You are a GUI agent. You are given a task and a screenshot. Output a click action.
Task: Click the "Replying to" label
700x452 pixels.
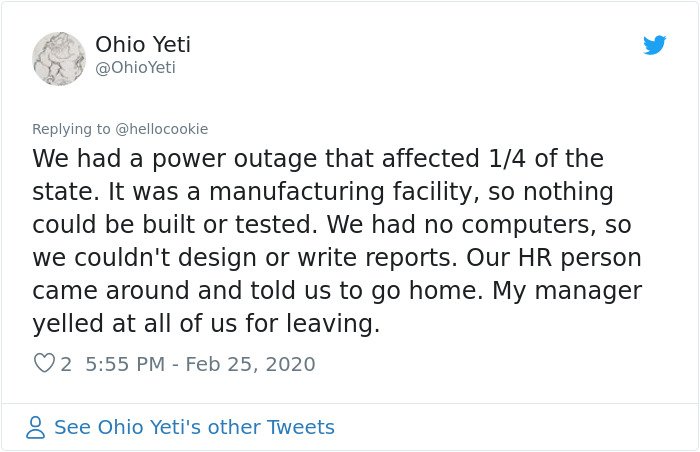click(71, 129)
